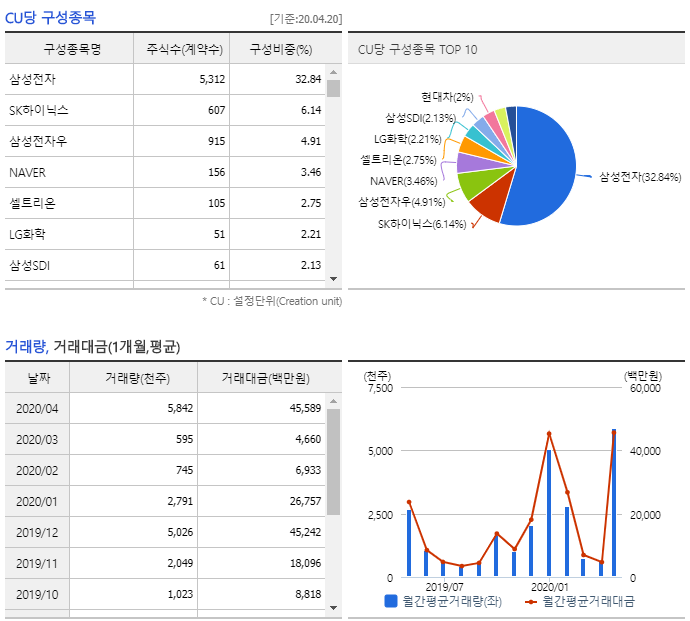Viewport: 690px width, 621px height.
Task: Select the 2019/12 date row
Action: coord(37,533)
